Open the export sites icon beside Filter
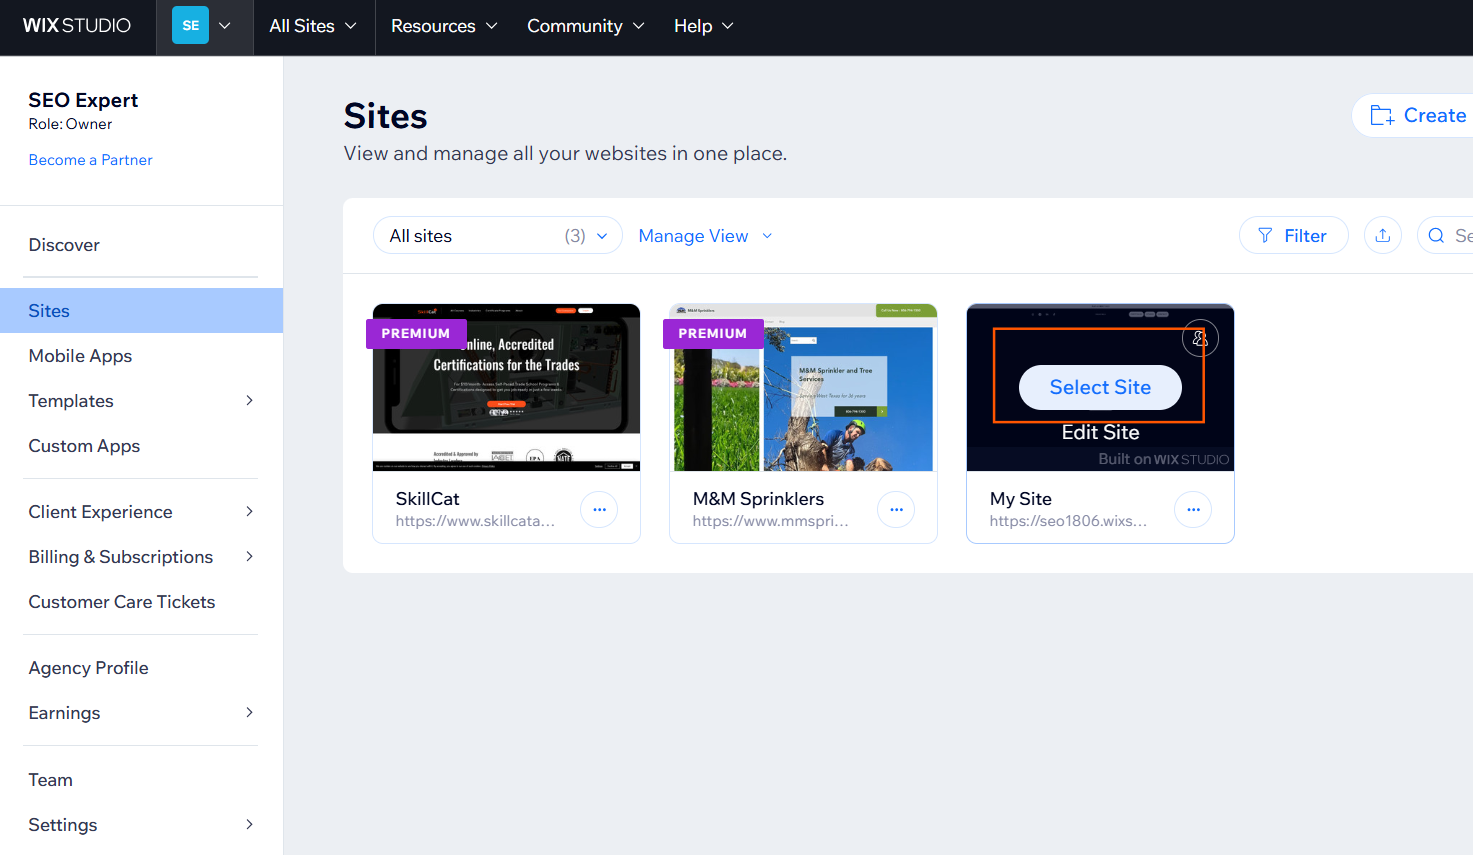Image resolution: width=1473 pixels, height=855 pixels. tap(1382, 235)
